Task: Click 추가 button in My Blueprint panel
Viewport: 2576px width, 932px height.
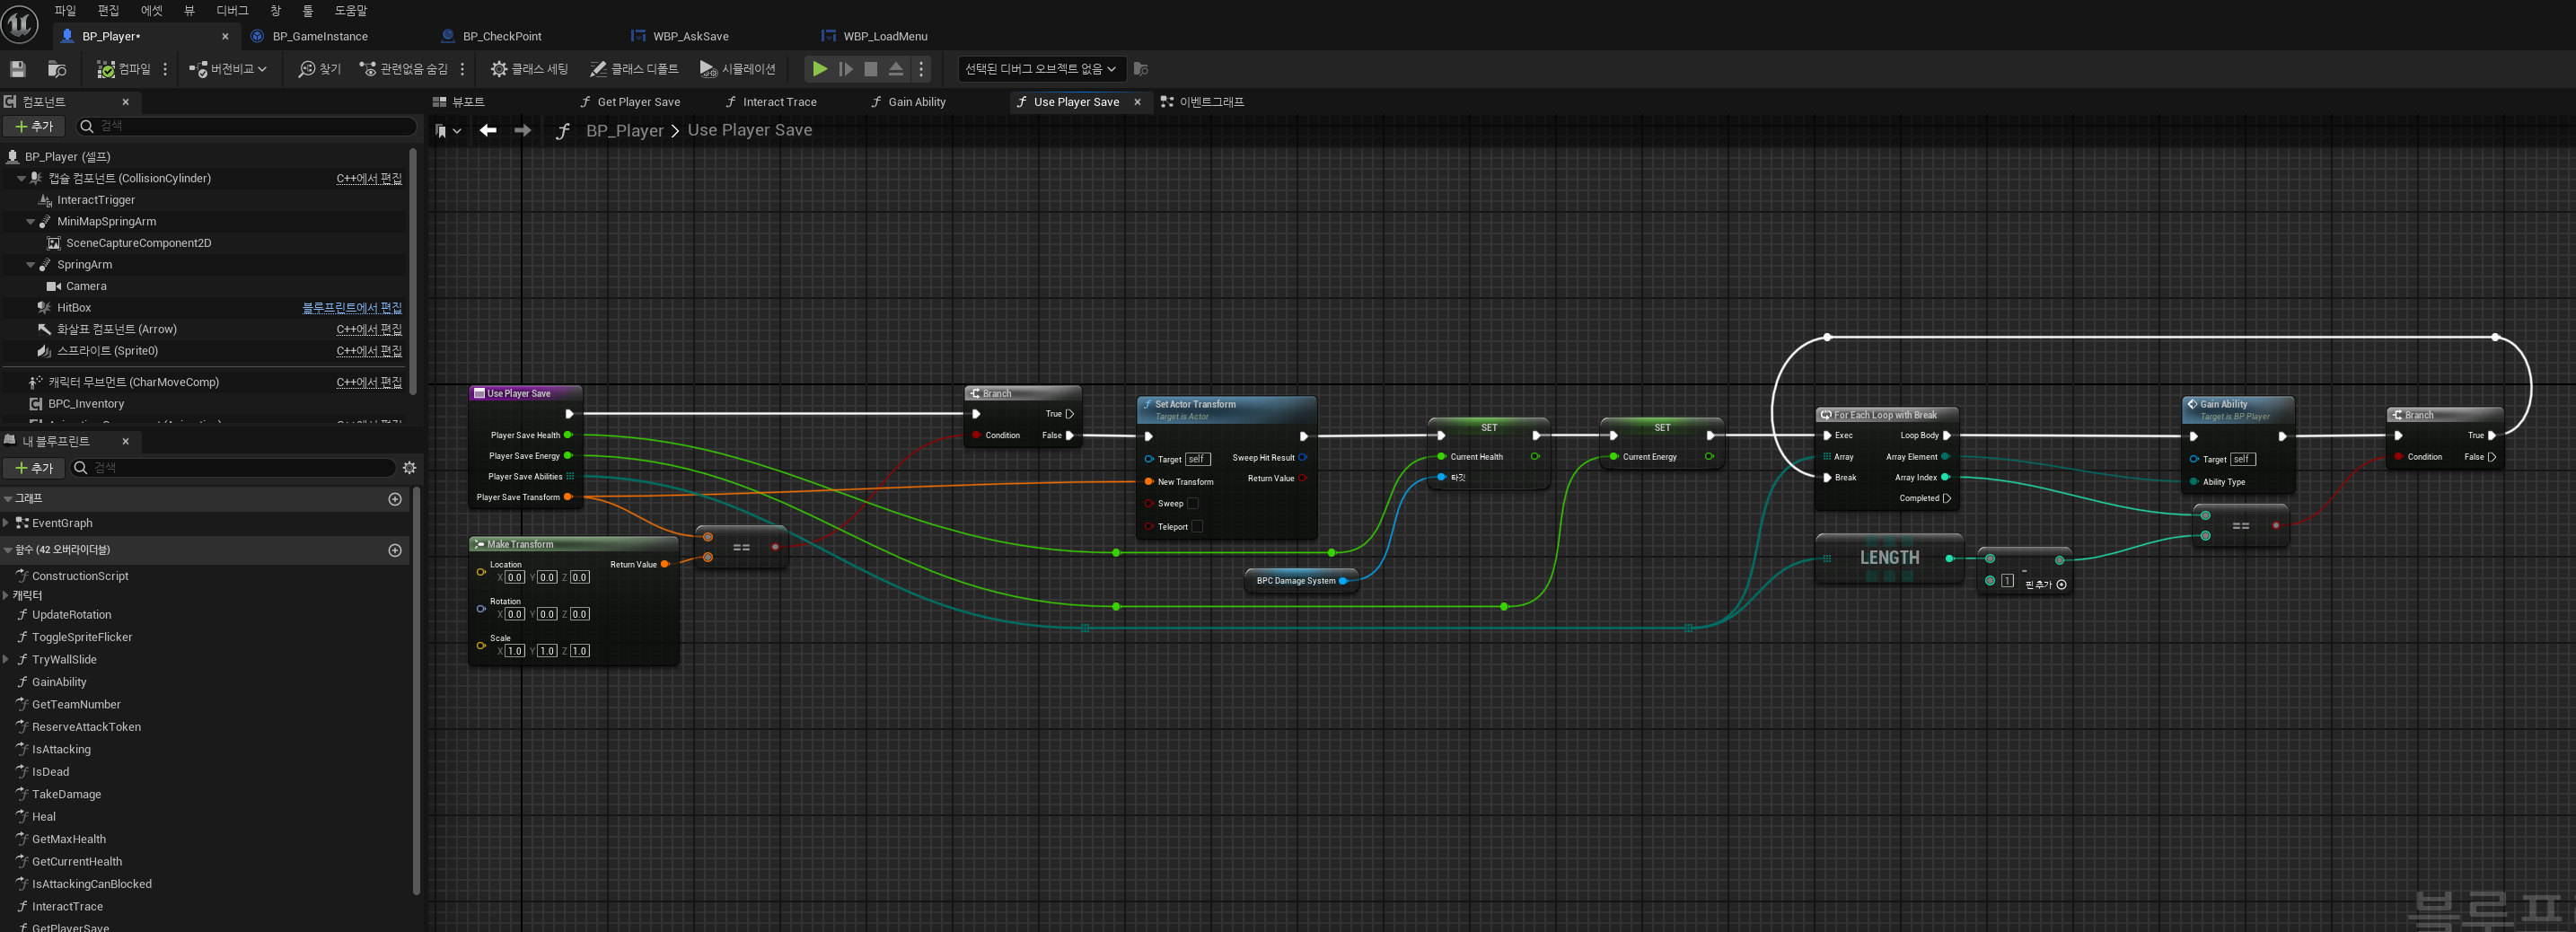Action: click(34, 468)
